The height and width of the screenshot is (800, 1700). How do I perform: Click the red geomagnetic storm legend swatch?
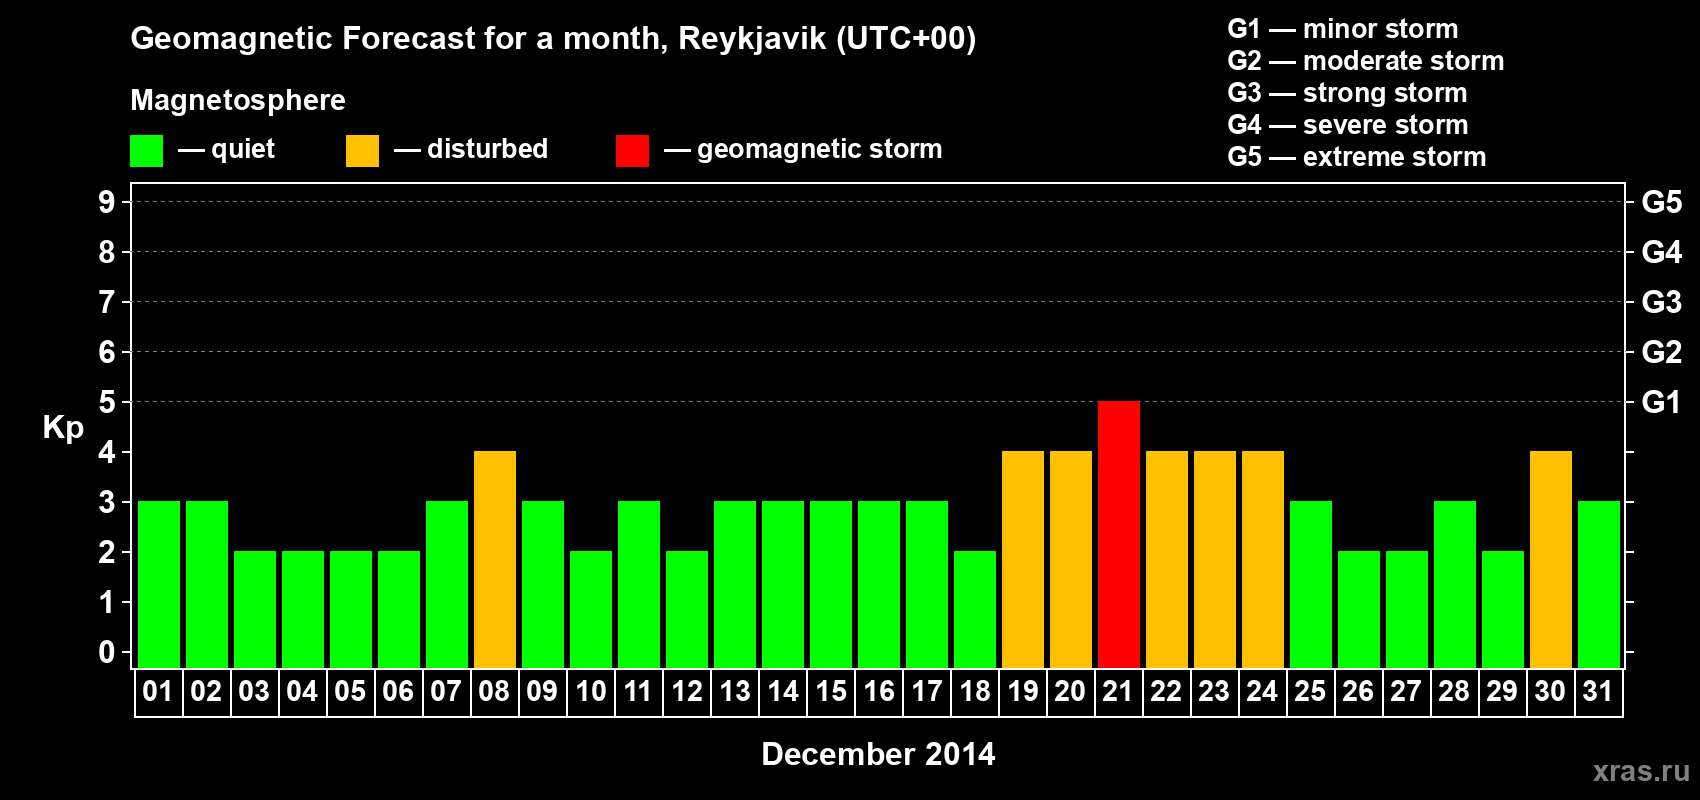click(632, 151)
